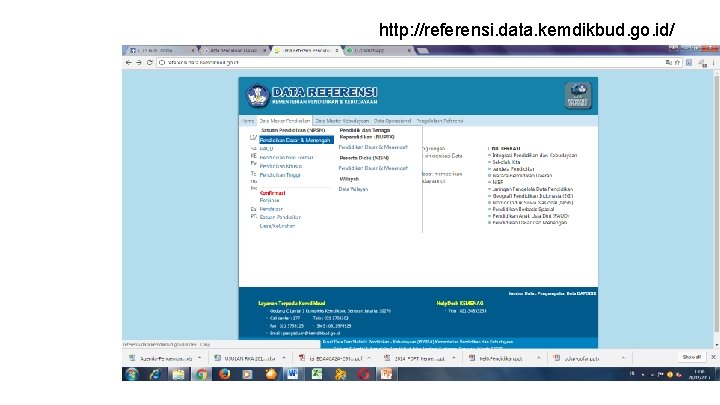Click the browser forward arrow
This screenshot has width=720, height=405.
point(139,62)
